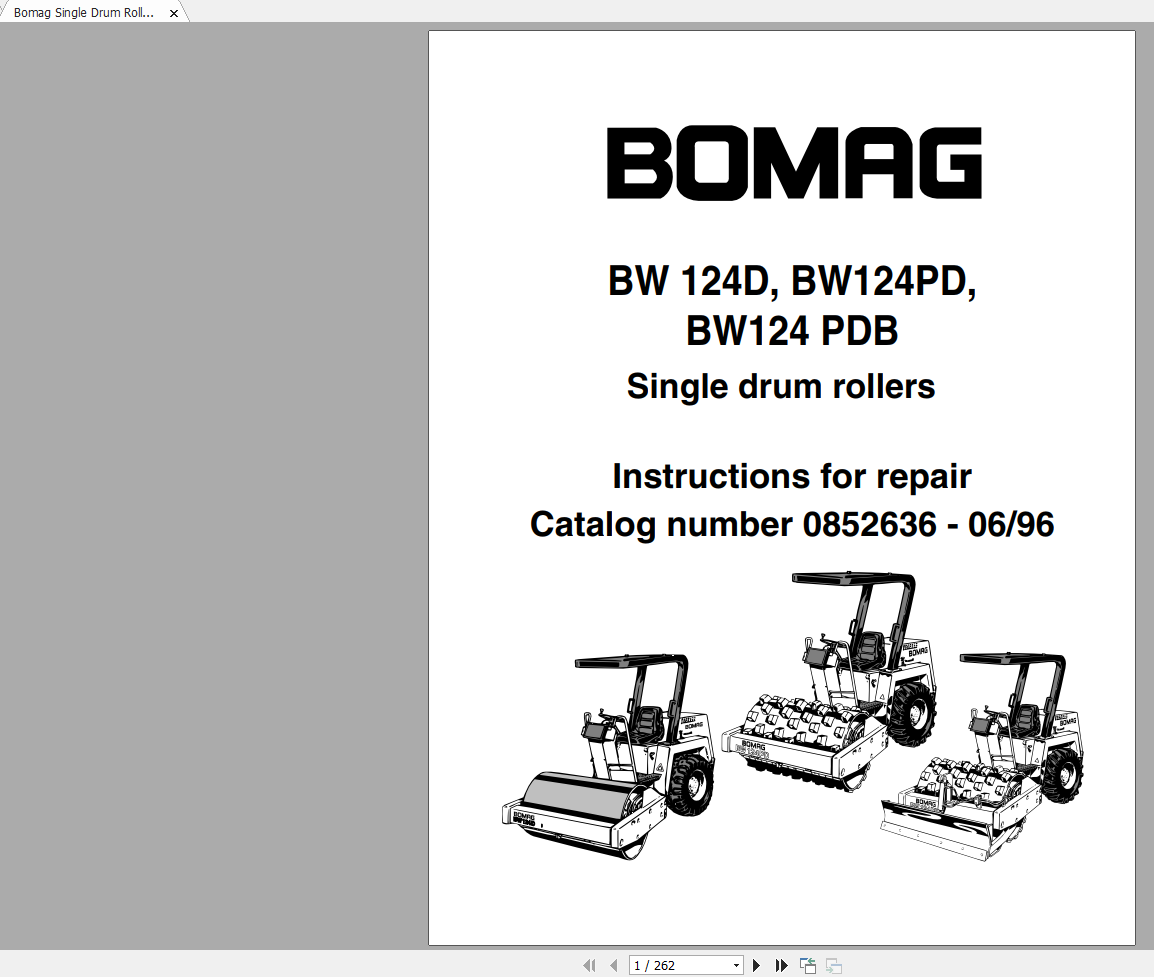Click the text 'Single drum rollers'
This screenshot has height=977, width=1154.
(x=781, y=386)
